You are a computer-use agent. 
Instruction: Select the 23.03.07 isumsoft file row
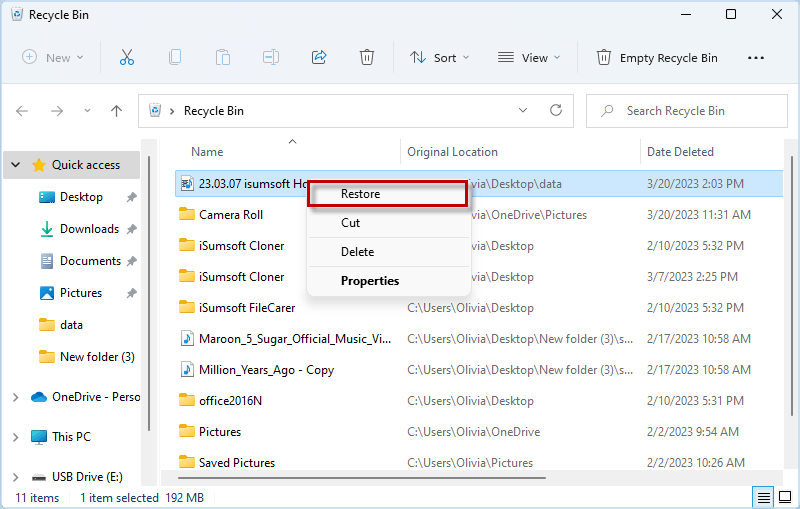click(x=479, y=184)
